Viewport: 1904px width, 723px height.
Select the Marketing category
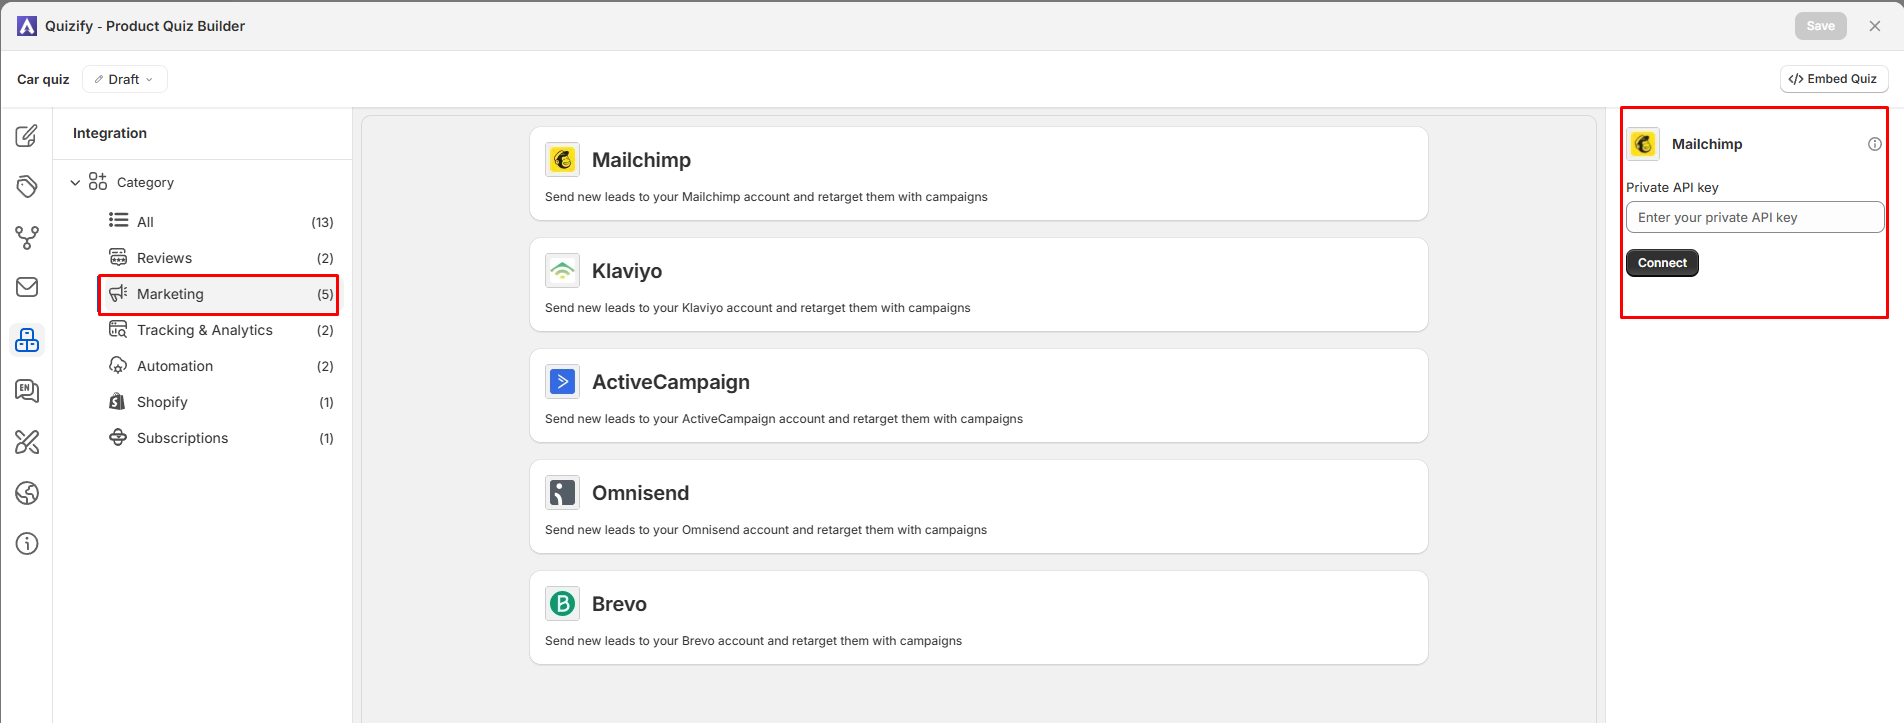219,294
